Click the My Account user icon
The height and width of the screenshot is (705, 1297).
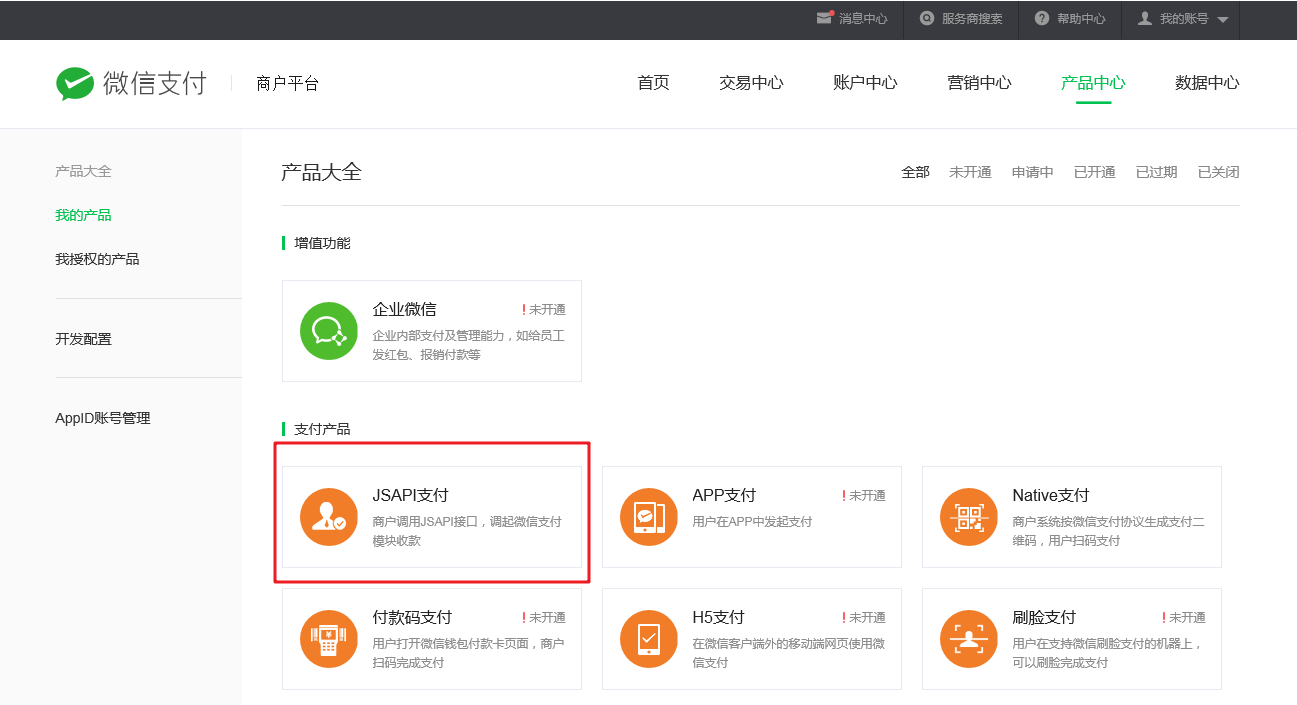point(1145,18)
